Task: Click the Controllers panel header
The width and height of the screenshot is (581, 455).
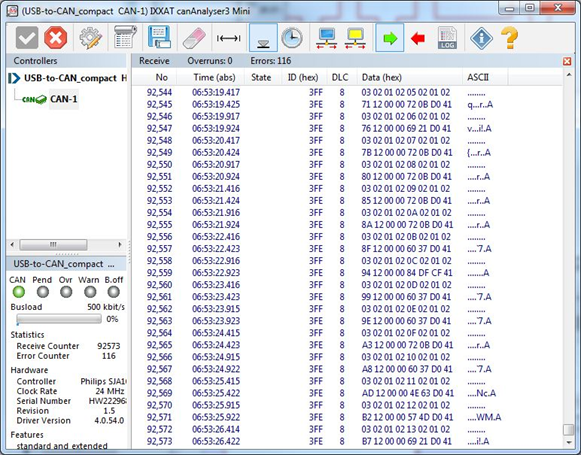Action: 66,61
